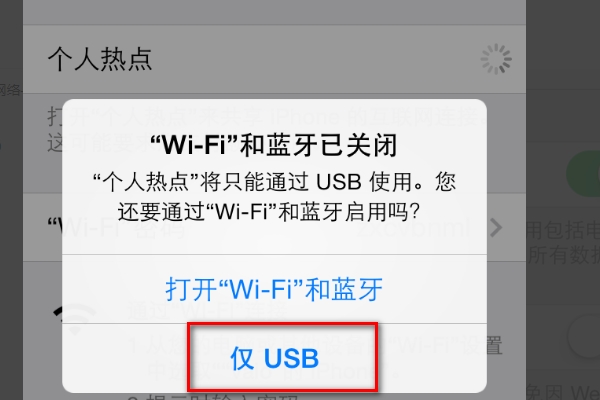Screen dimensions: 600x400
Task: Toggle the green switch at right edge
Action: 583,174
